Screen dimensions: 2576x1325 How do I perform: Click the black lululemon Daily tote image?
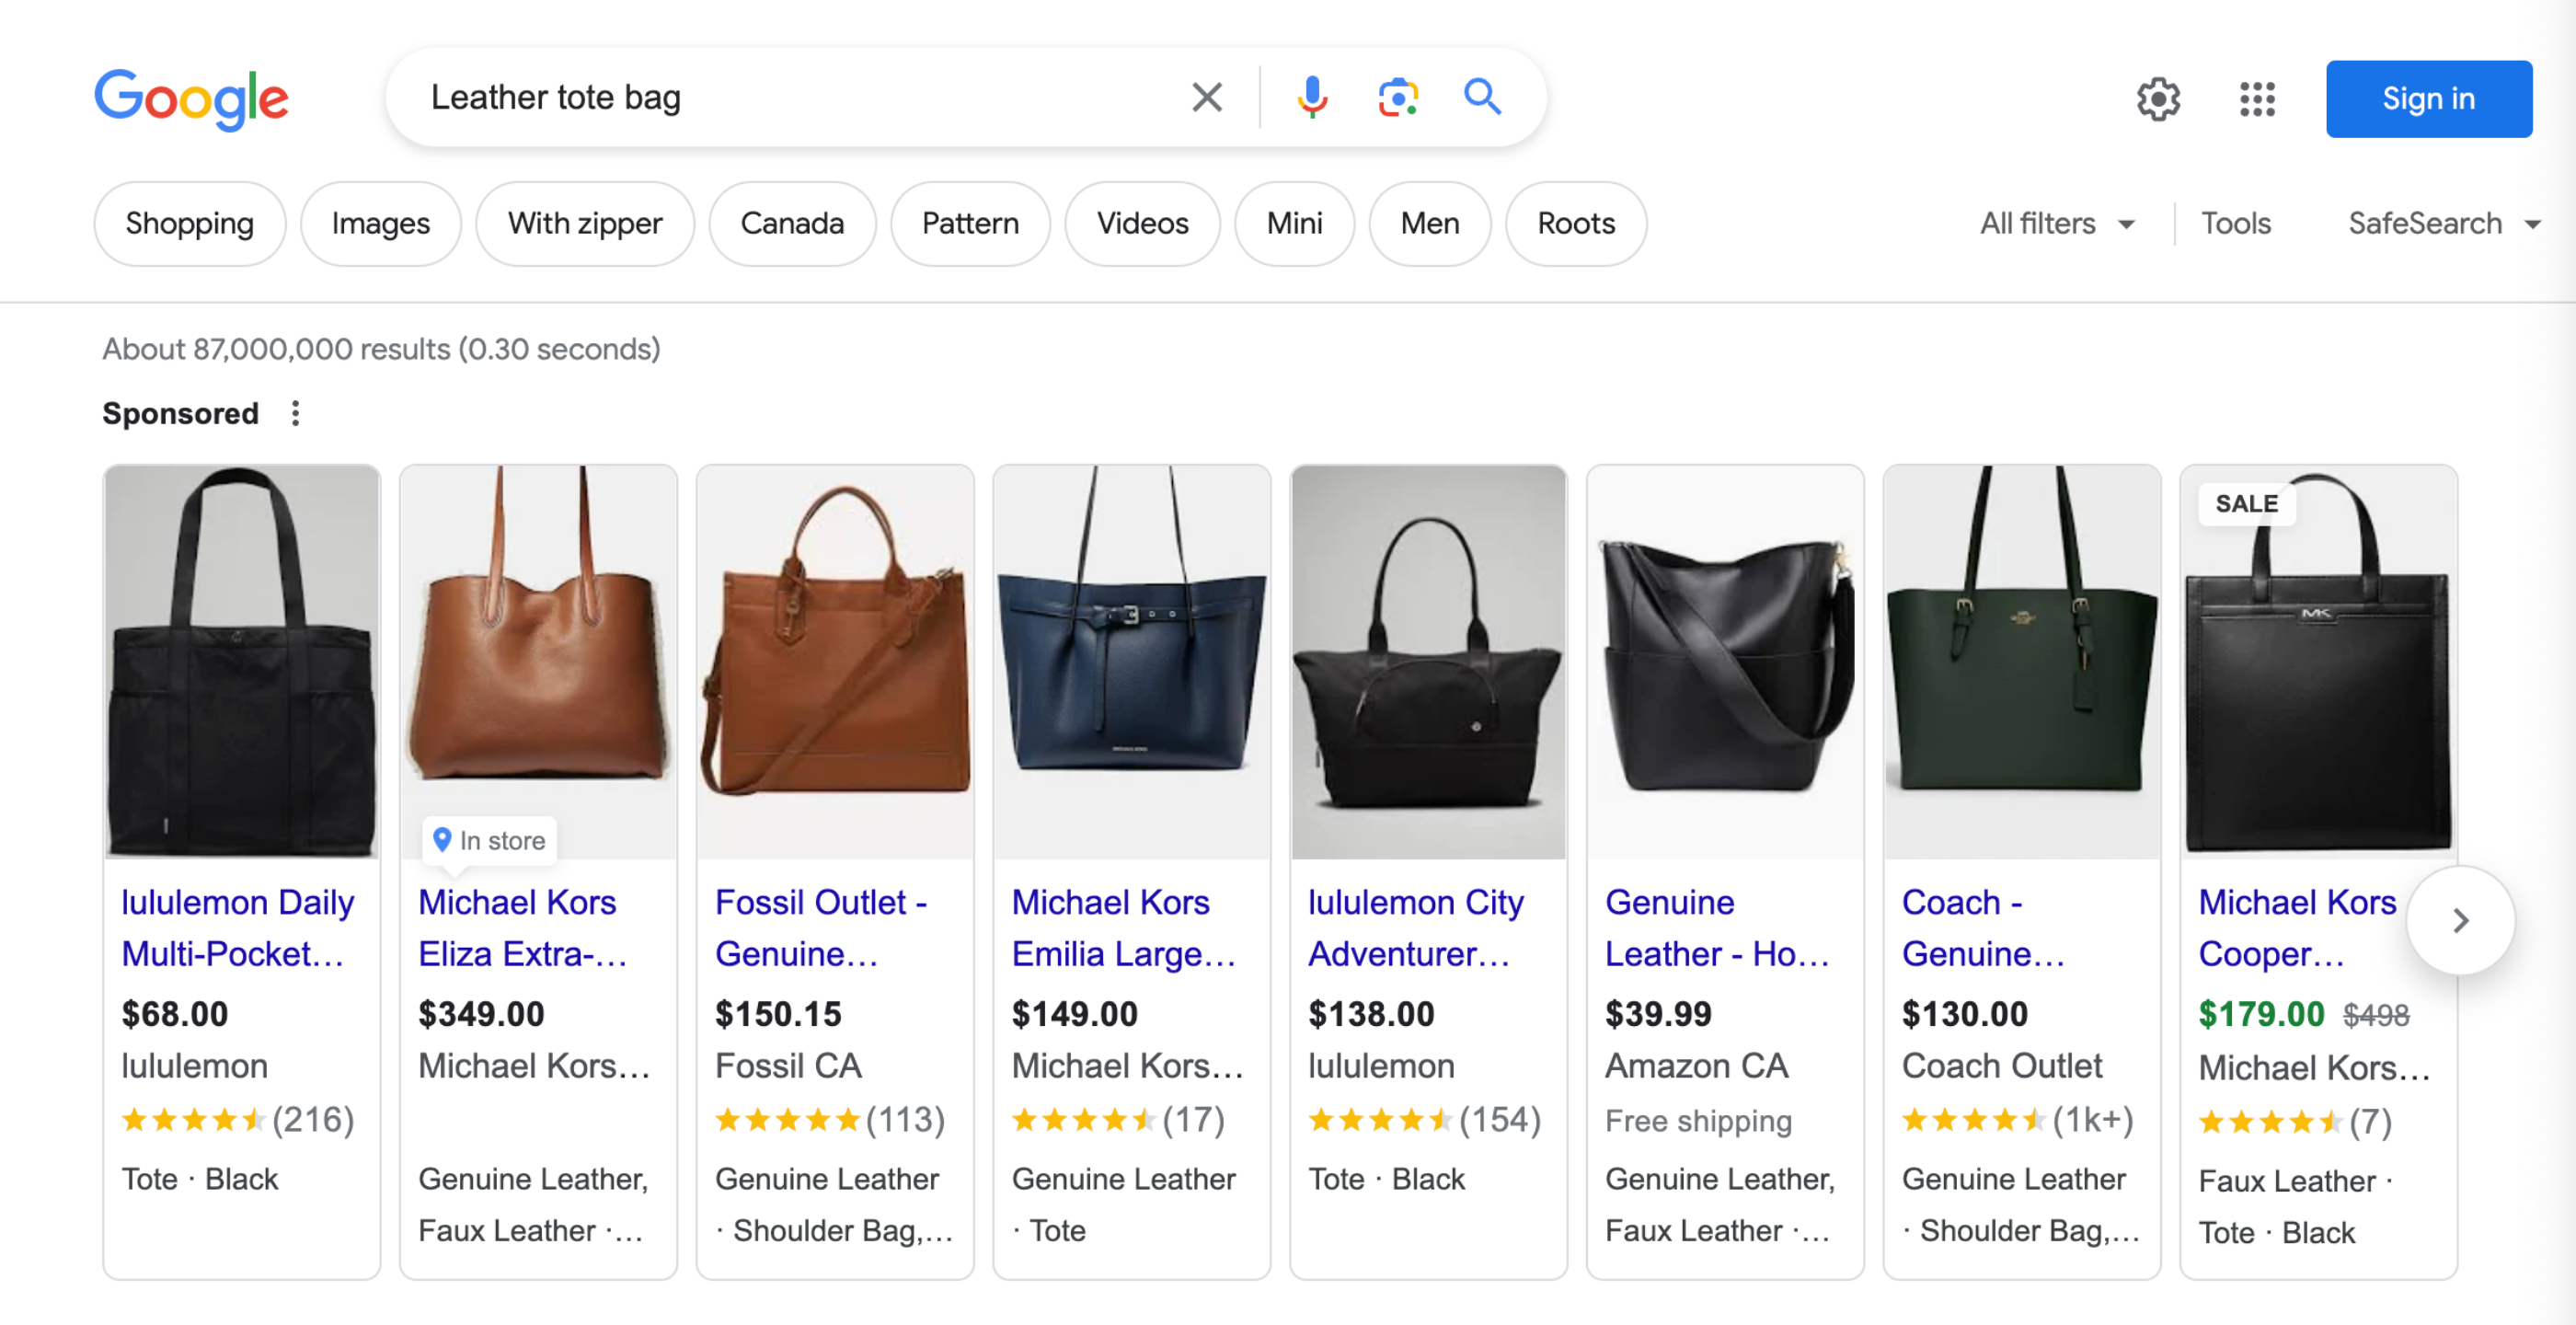[242, 661]
